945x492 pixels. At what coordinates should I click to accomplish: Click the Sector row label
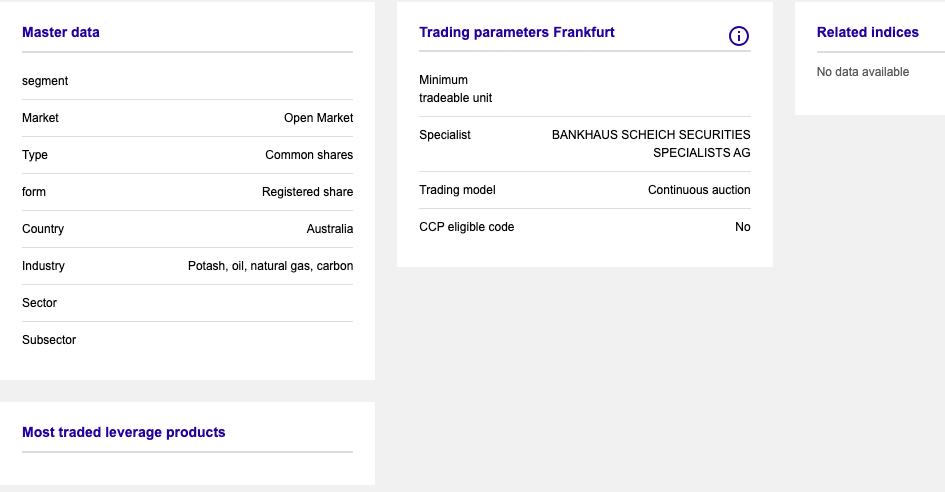pyautogui.click(x=39, y=303)
